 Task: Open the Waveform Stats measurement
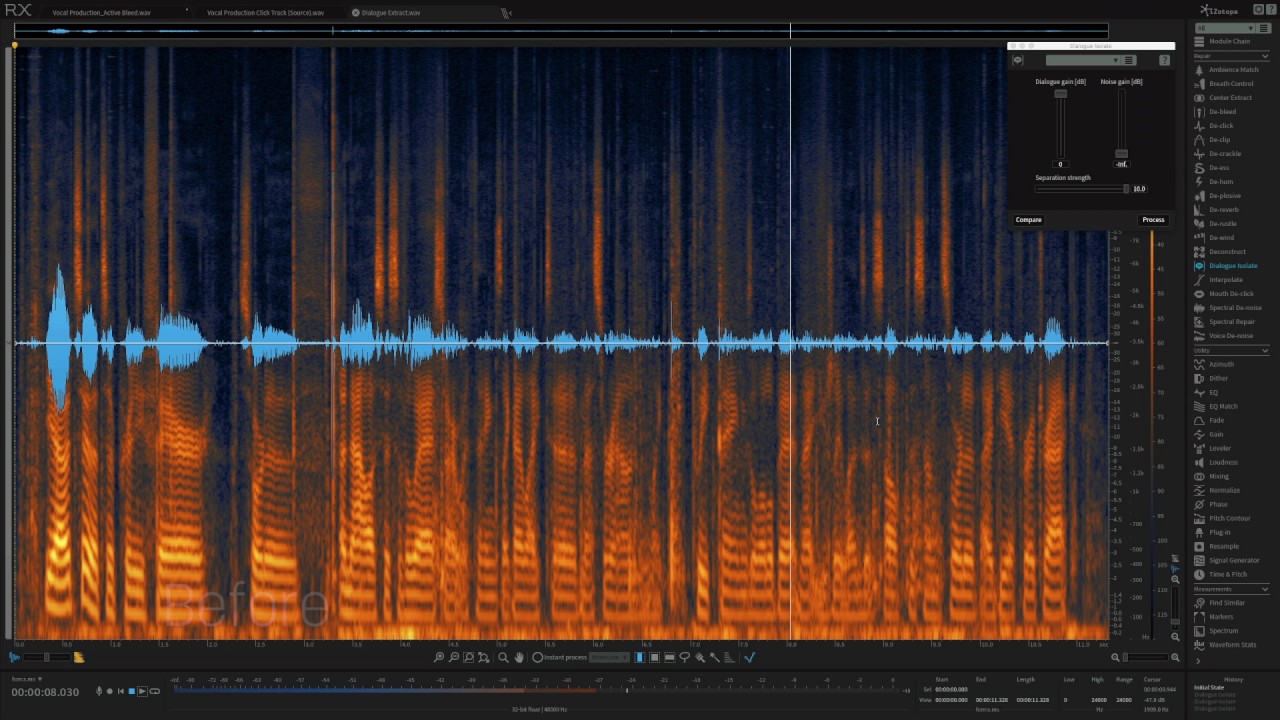pos(1227,645)
